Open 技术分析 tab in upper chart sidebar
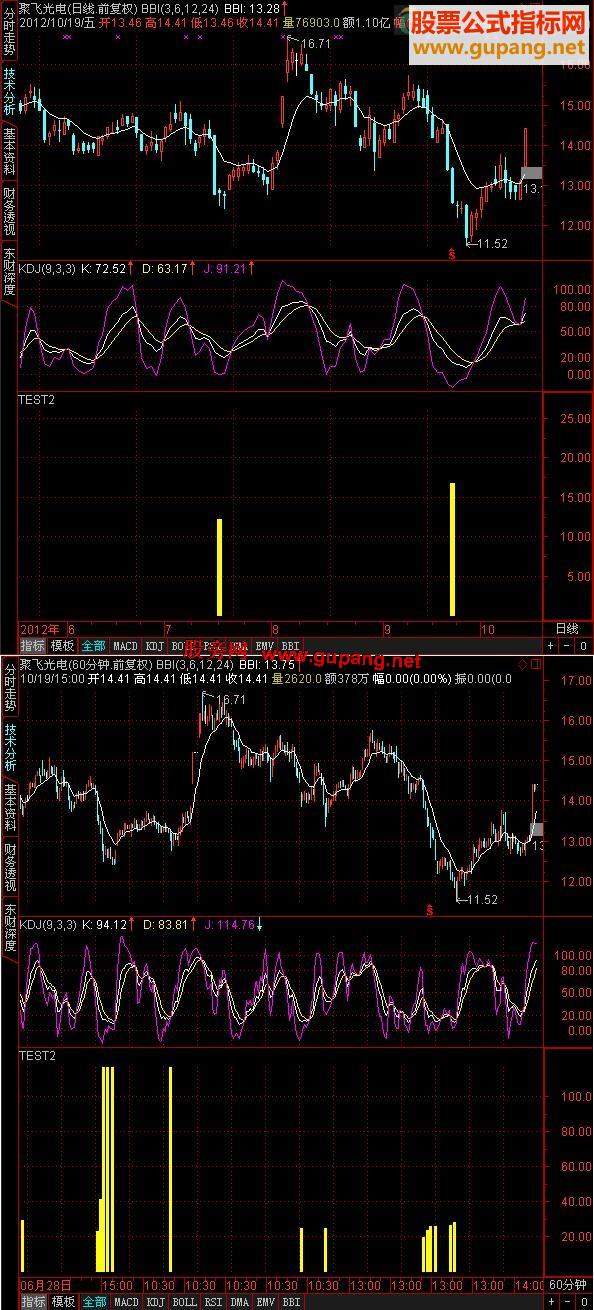The width and height of the screenshot is (594, 1310). click(x=9, y=92)
